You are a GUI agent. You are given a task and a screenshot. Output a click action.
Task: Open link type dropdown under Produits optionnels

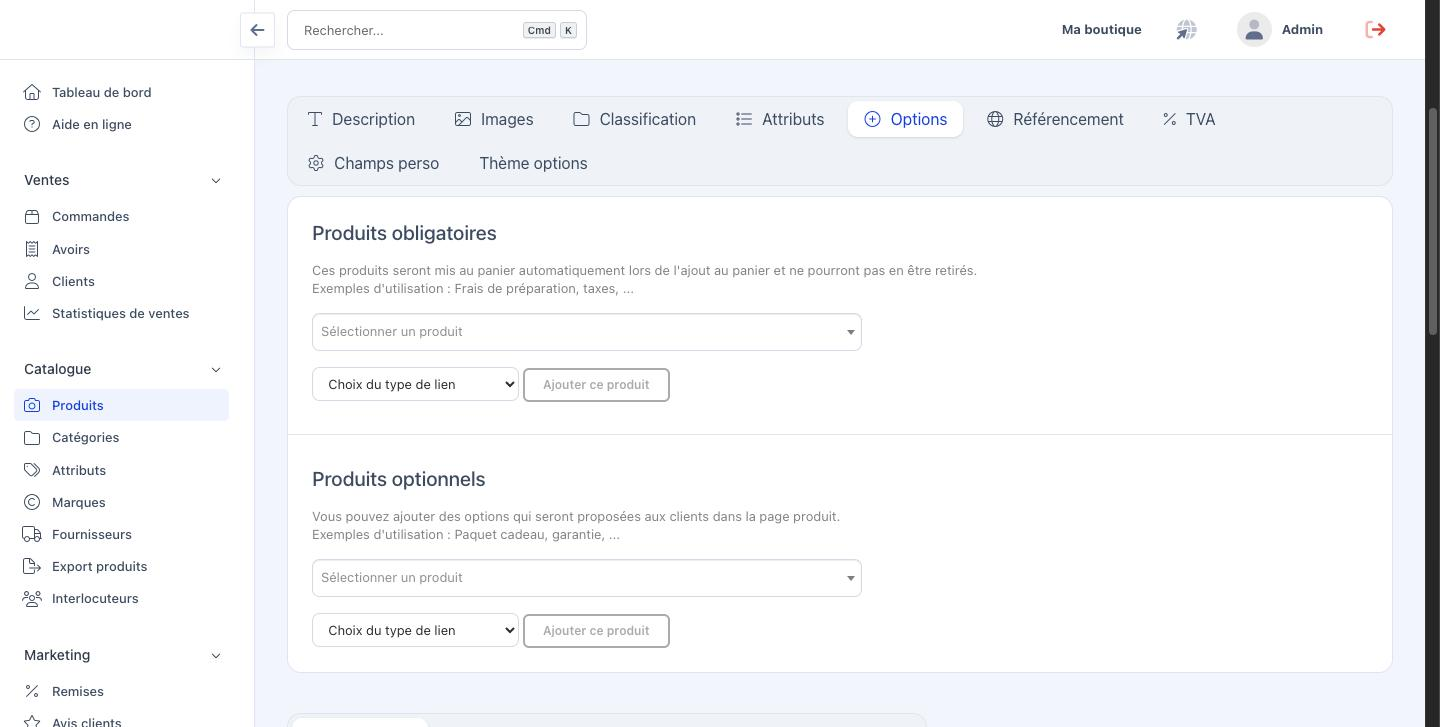(x=415, y=630)
